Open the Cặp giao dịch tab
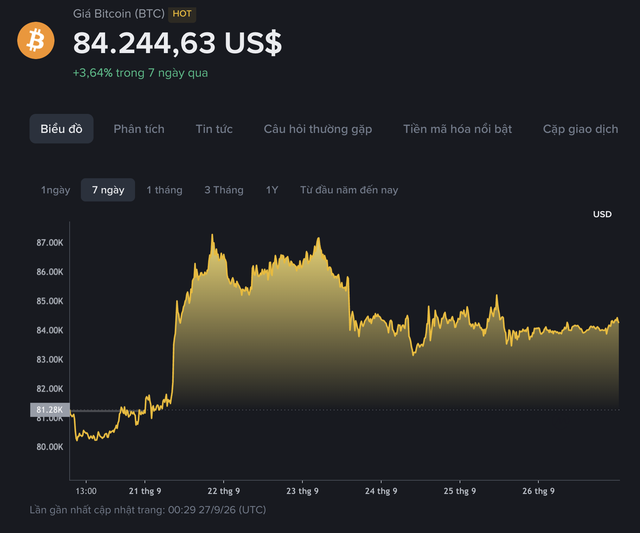This screenshot has width=640, height=533. click(580, 129)
